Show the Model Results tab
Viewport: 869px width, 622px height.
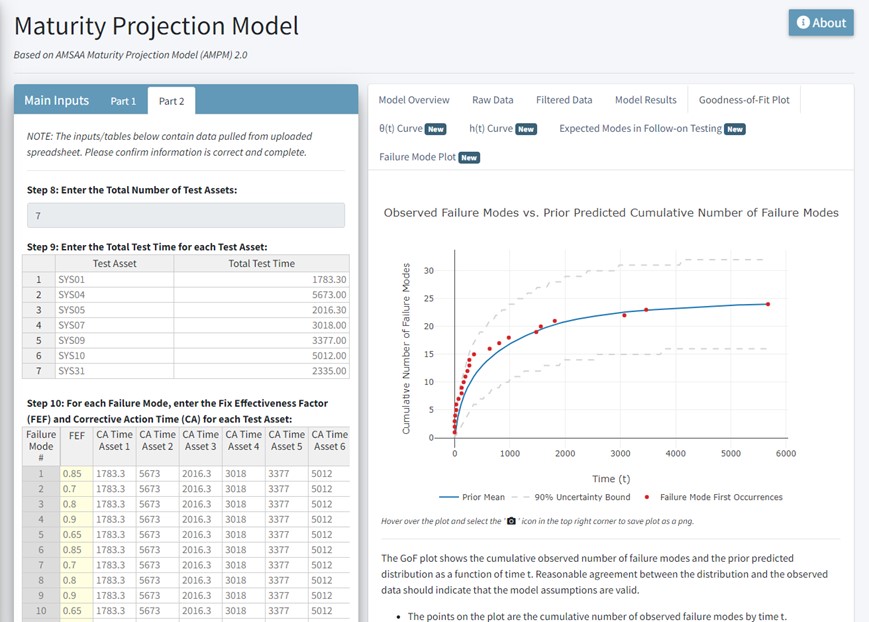pos(645,100)
